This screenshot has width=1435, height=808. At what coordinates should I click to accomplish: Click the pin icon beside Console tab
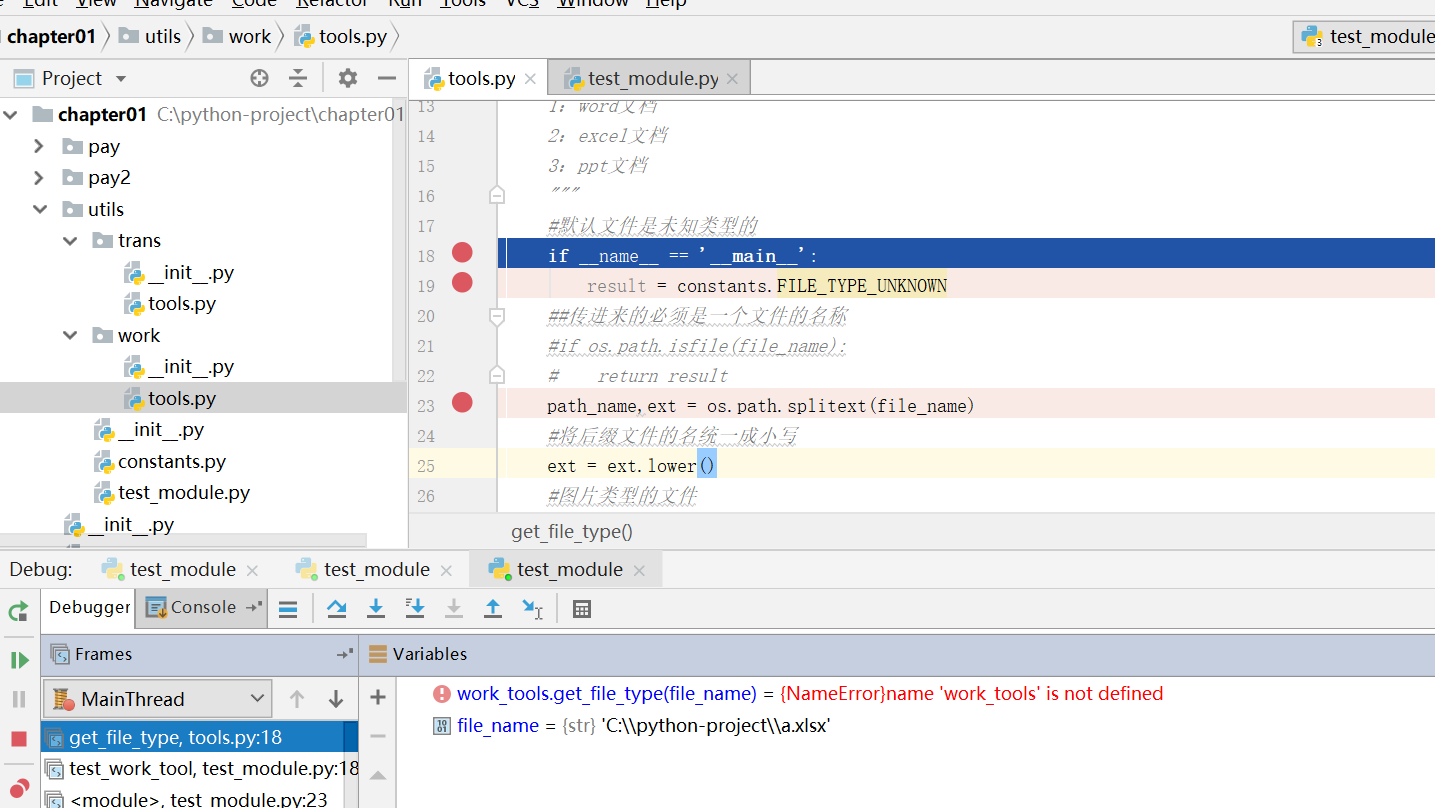click(x=254, y=607)
